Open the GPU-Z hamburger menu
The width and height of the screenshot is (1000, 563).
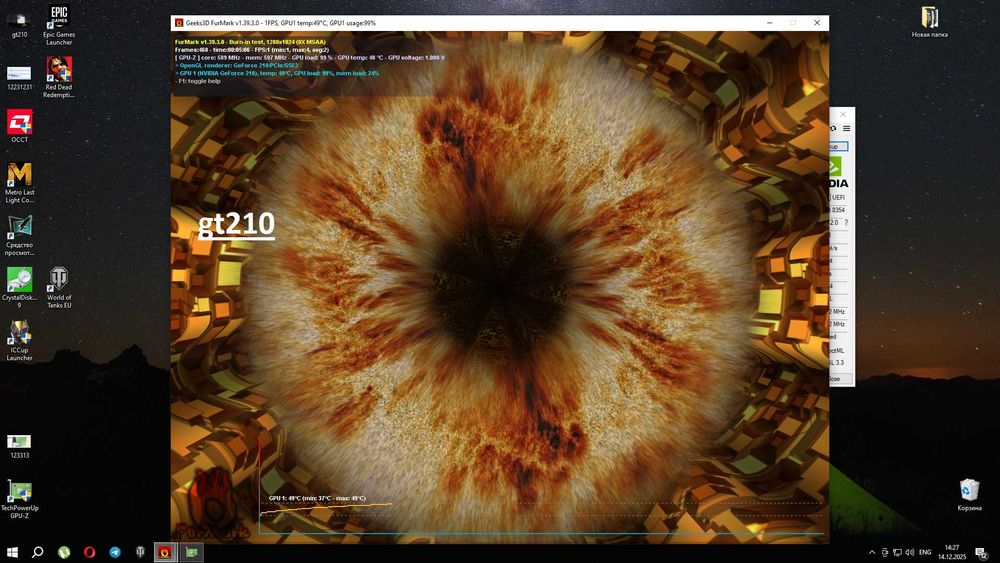tap(846, 129)
